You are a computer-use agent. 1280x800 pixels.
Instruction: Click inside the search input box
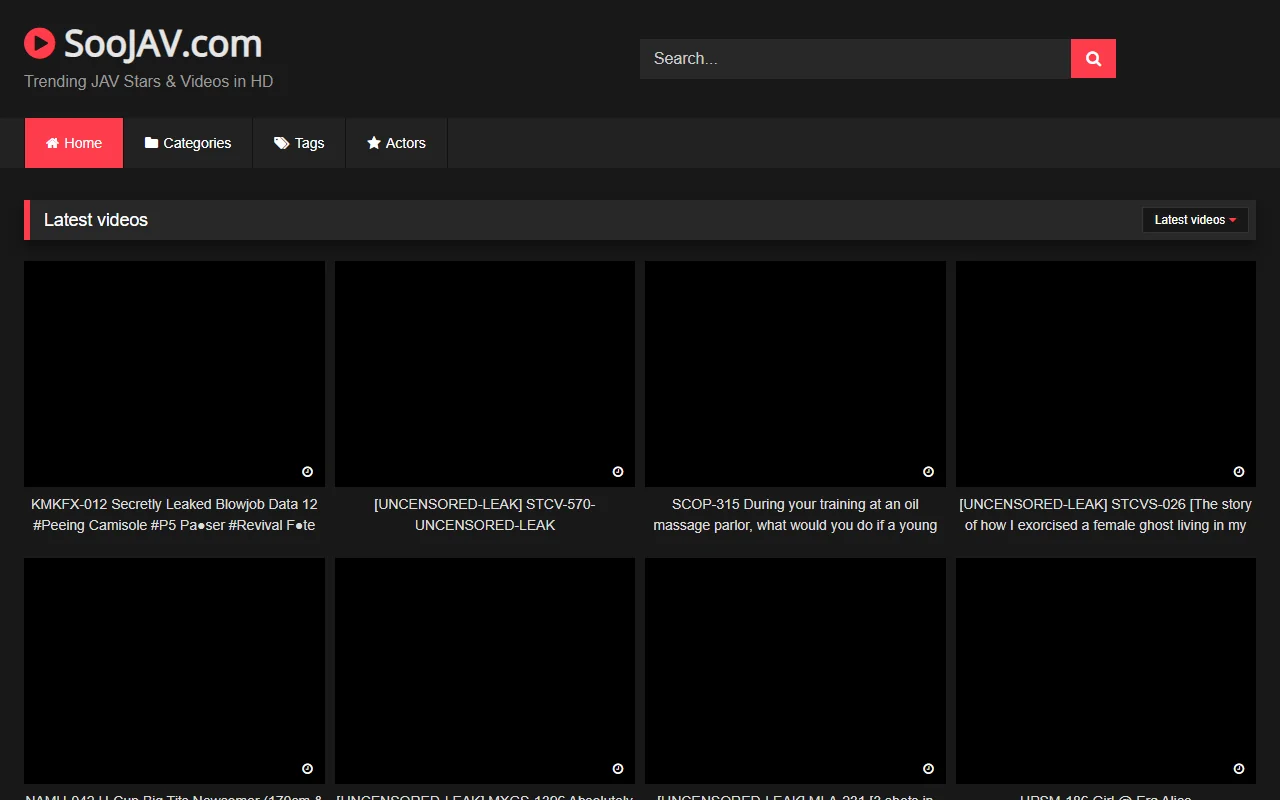(x=854, y=58)
